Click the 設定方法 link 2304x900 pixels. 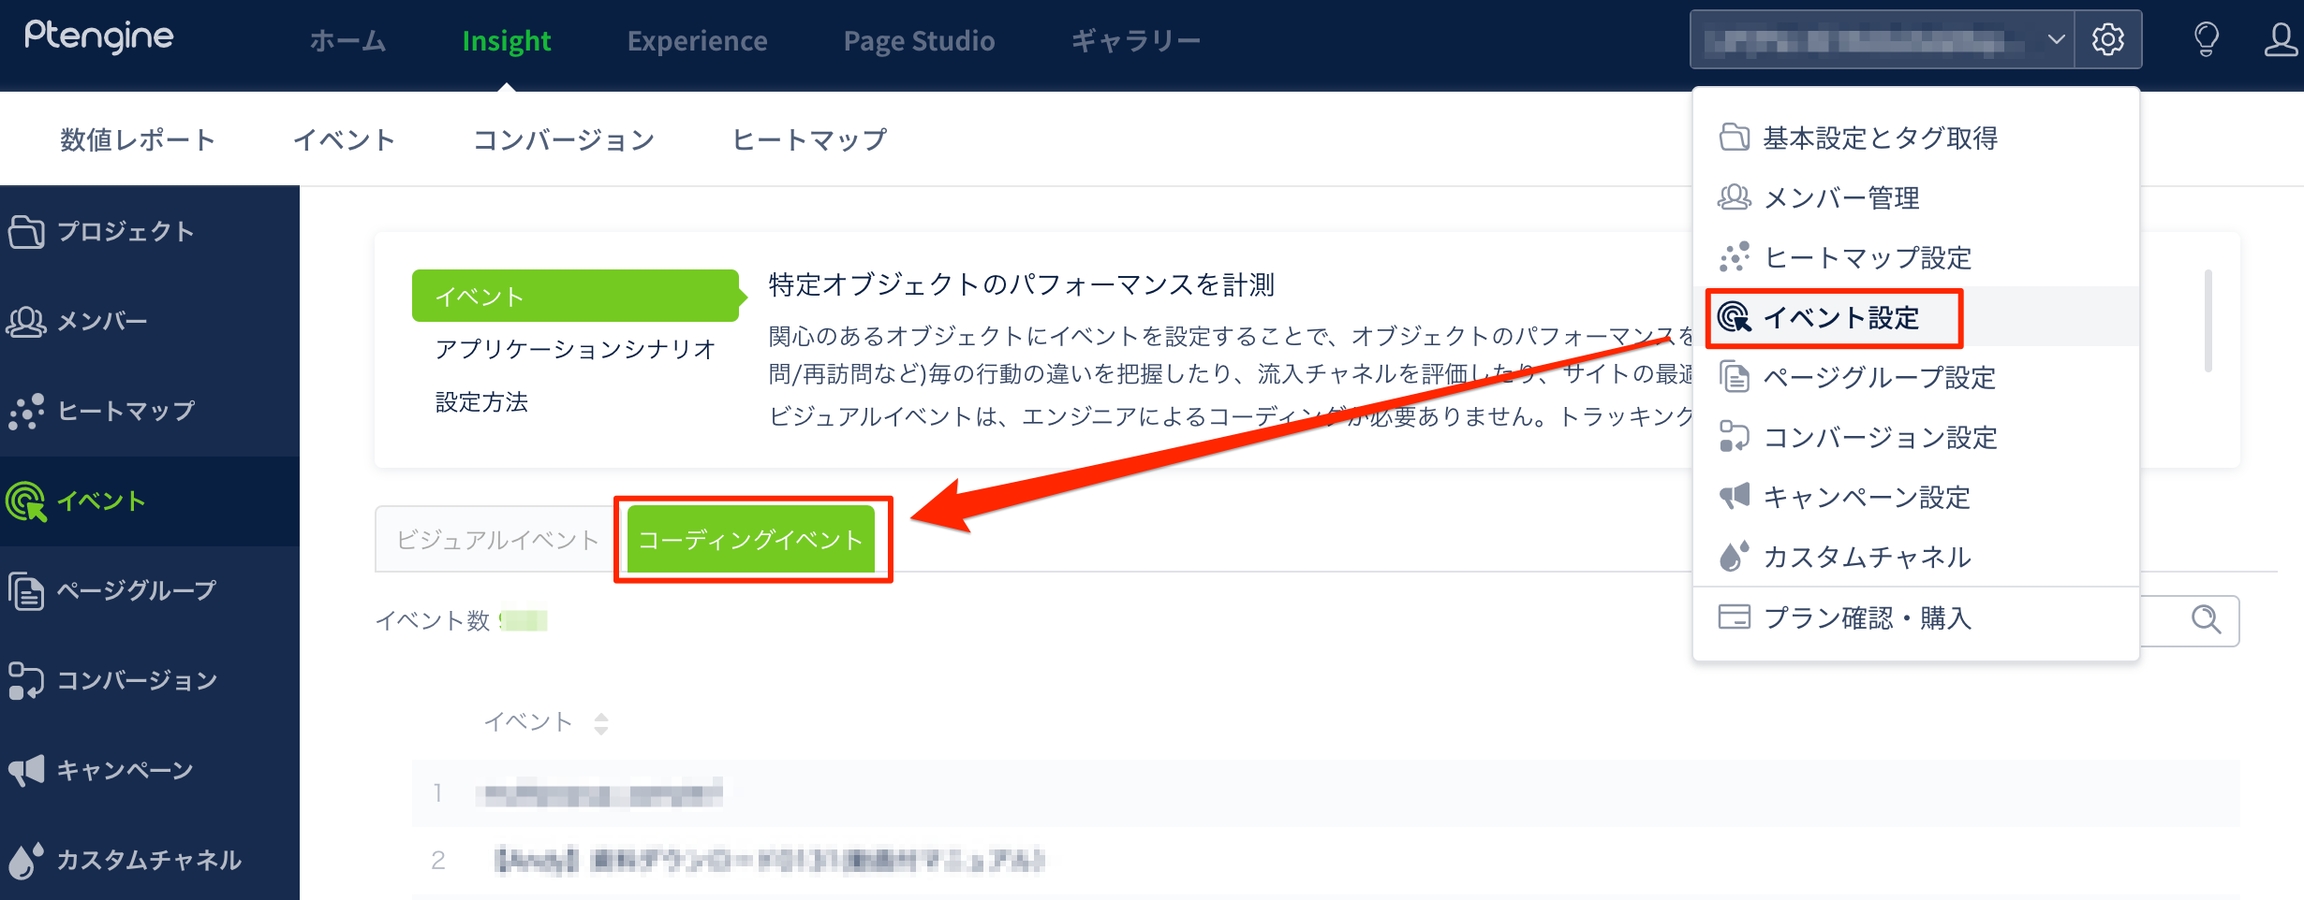(481, 402)
